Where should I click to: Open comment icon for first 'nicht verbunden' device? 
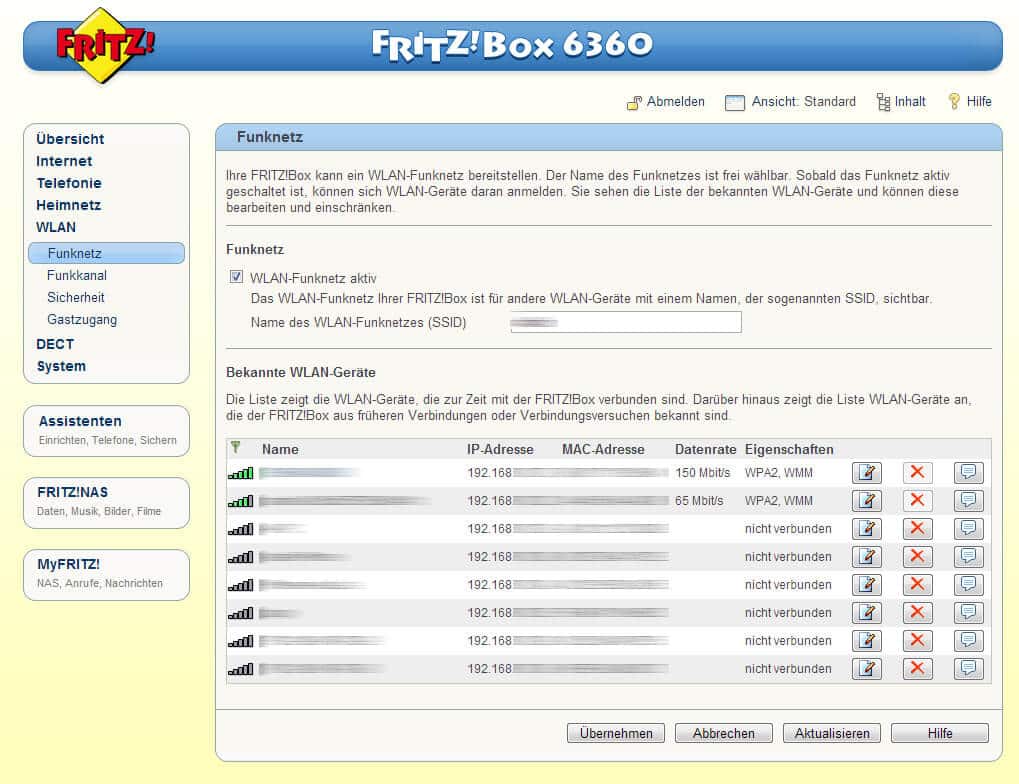pyautogui.click(x=968, y=529)
